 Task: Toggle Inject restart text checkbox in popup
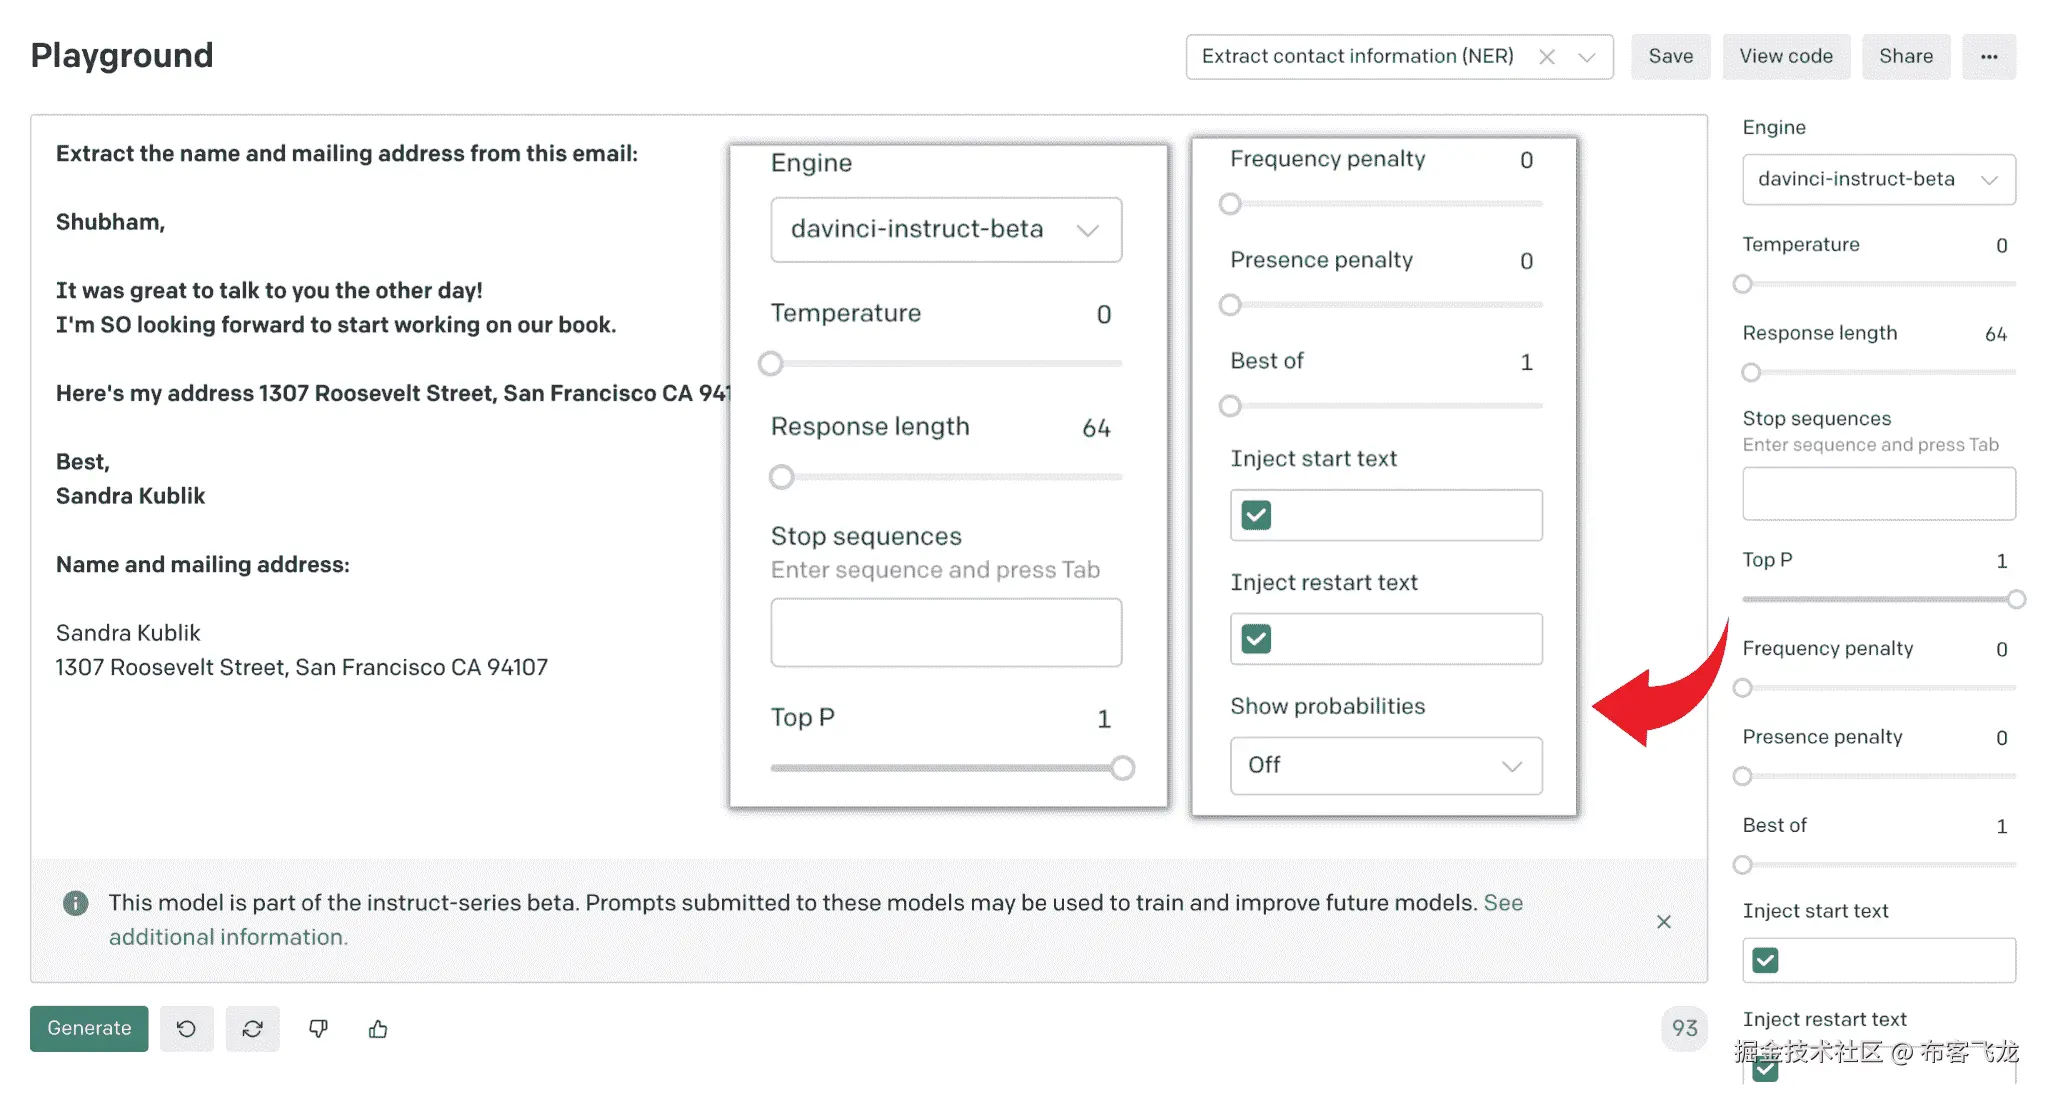1256,638
